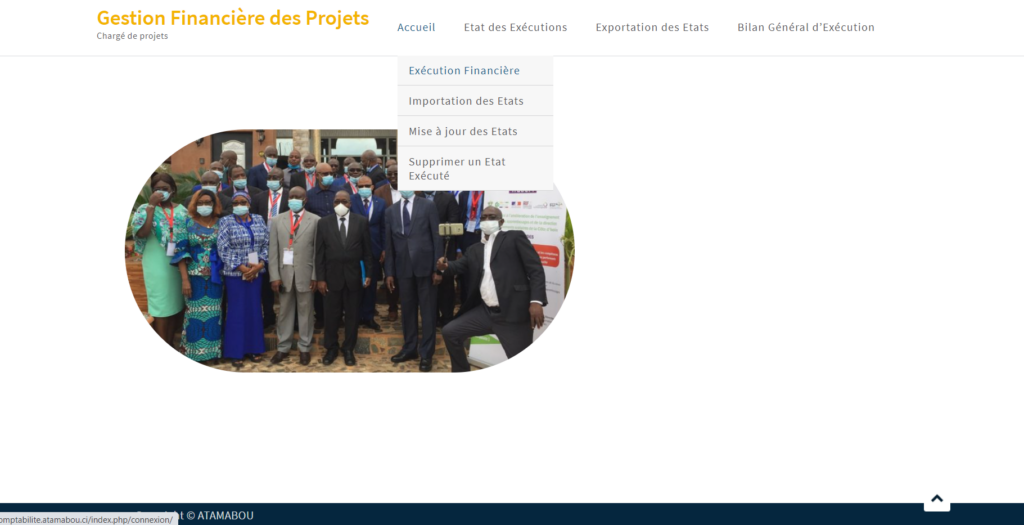Go to Exportation des Etats
This screenshot has width=1024, height=525.
coord(652,28)
